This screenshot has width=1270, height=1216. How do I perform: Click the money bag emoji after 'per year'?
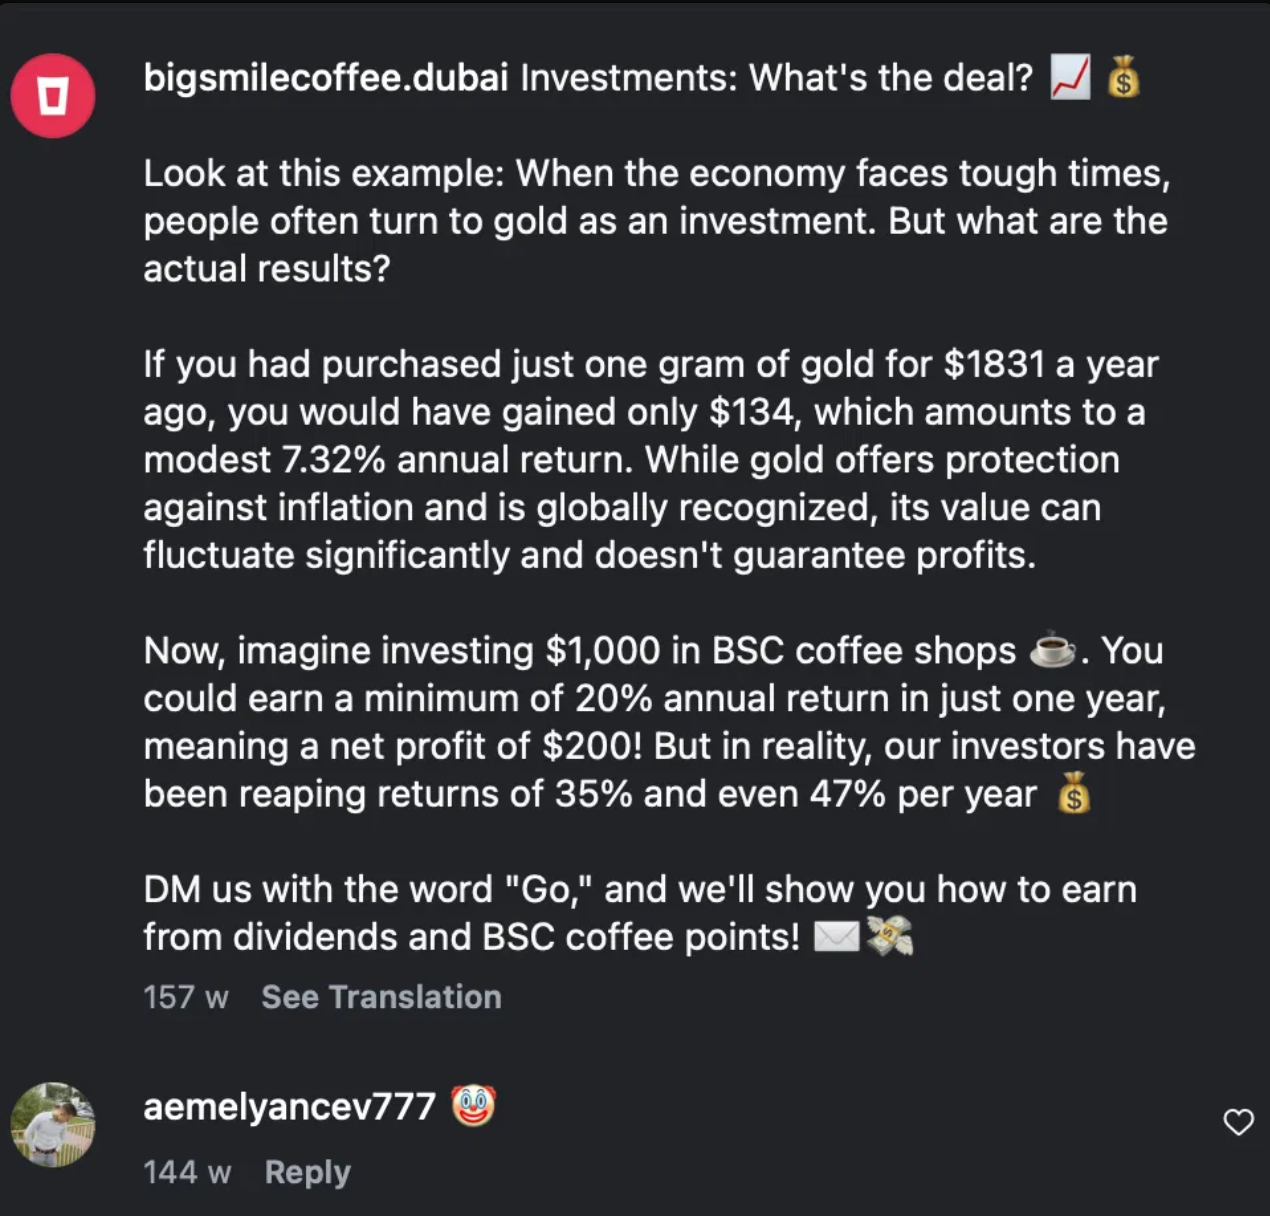[x=1074, y=794]
